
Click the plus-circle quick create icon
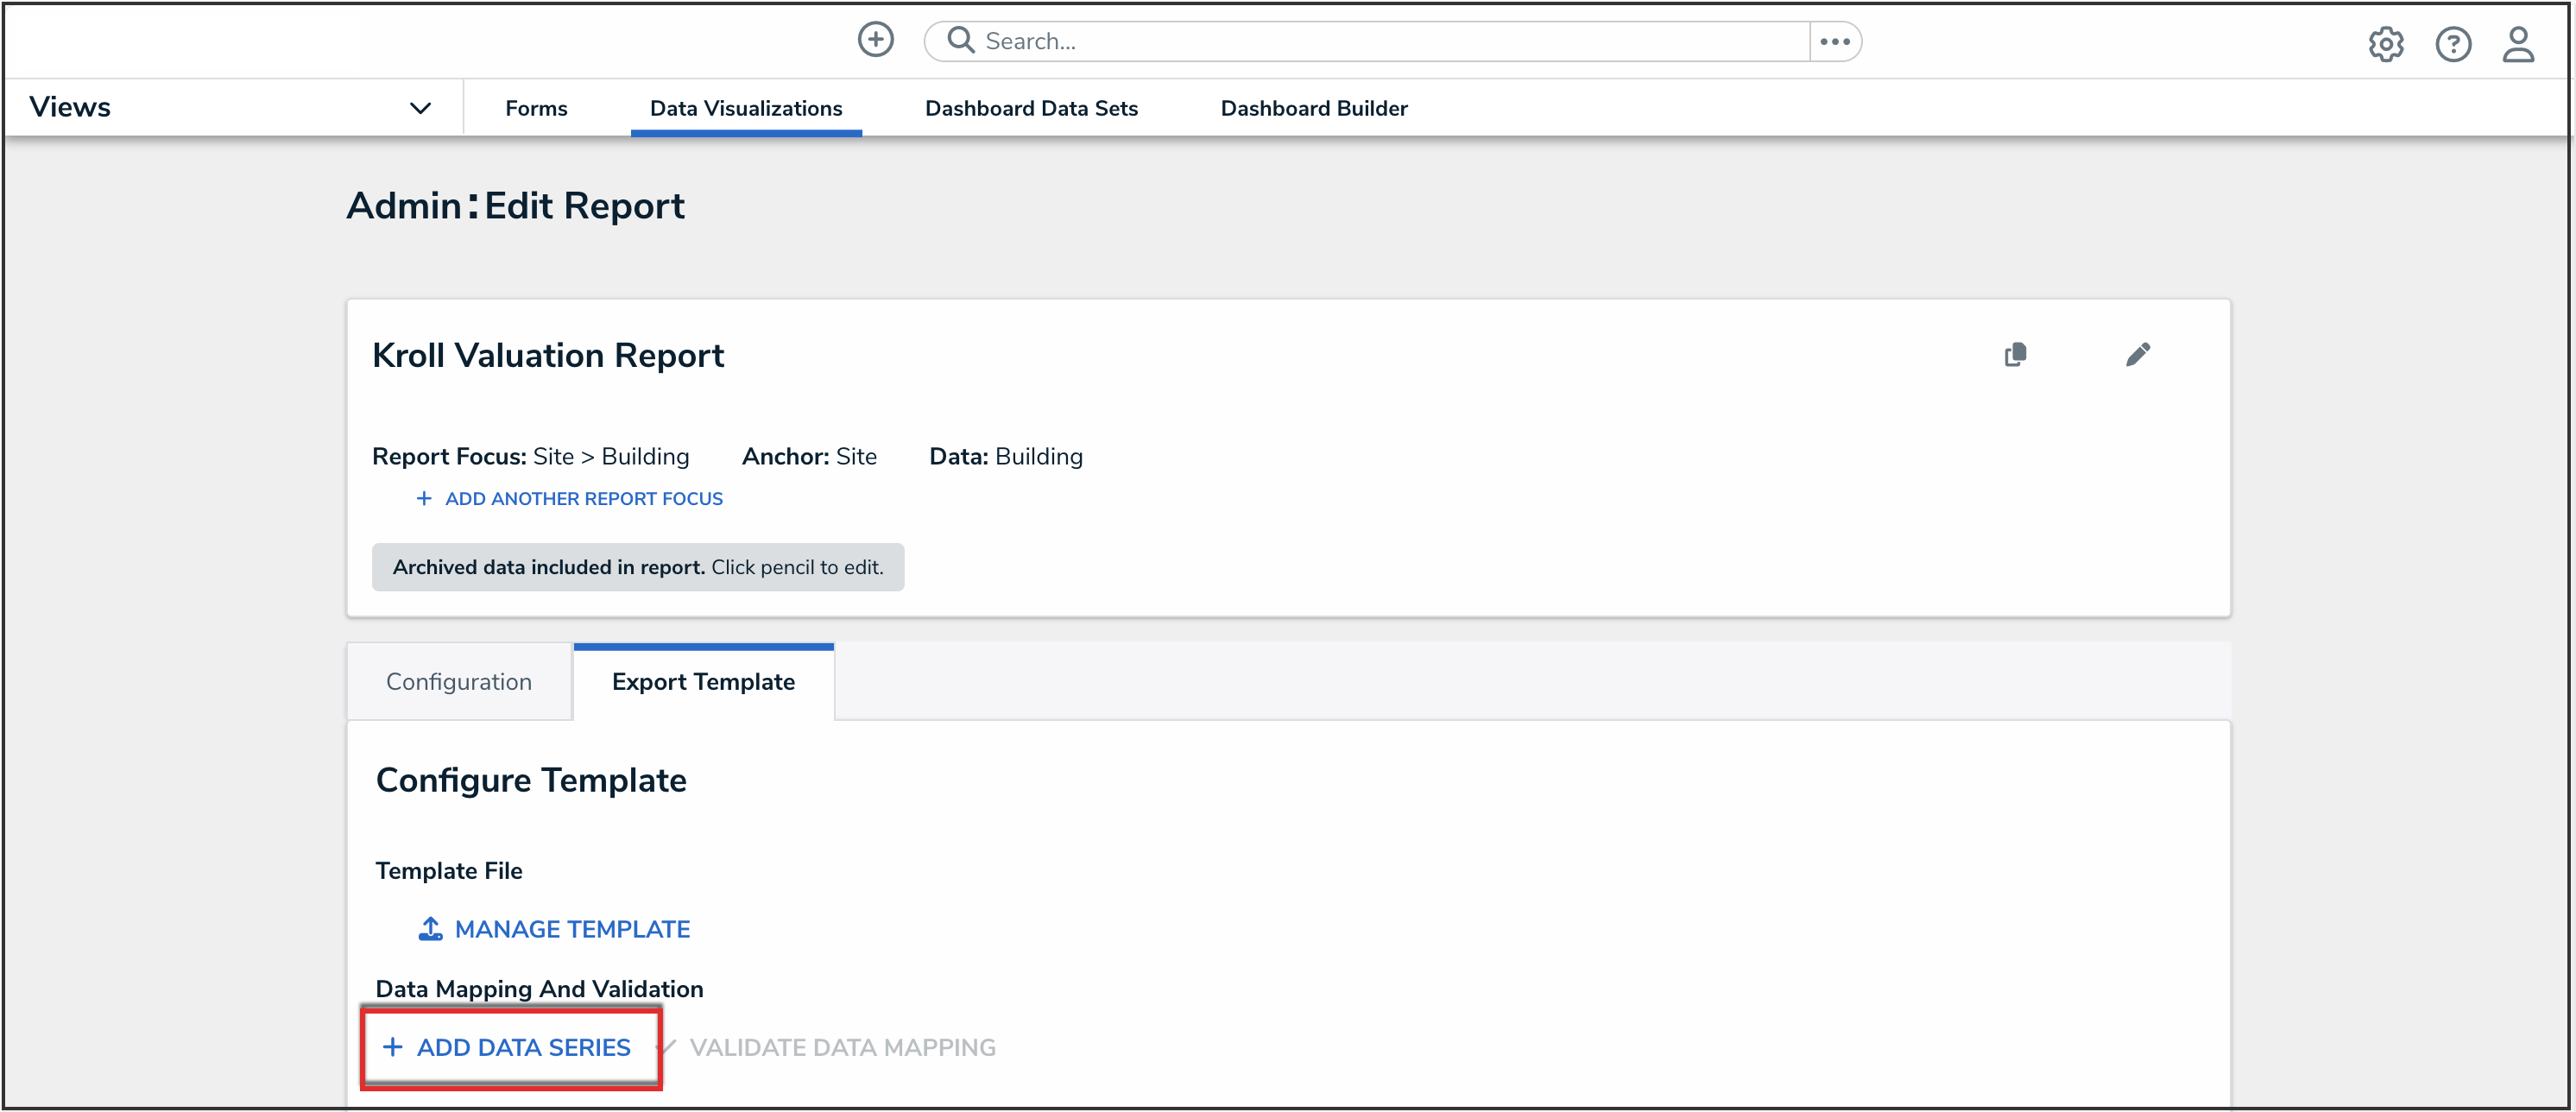(x=875, y=40)
